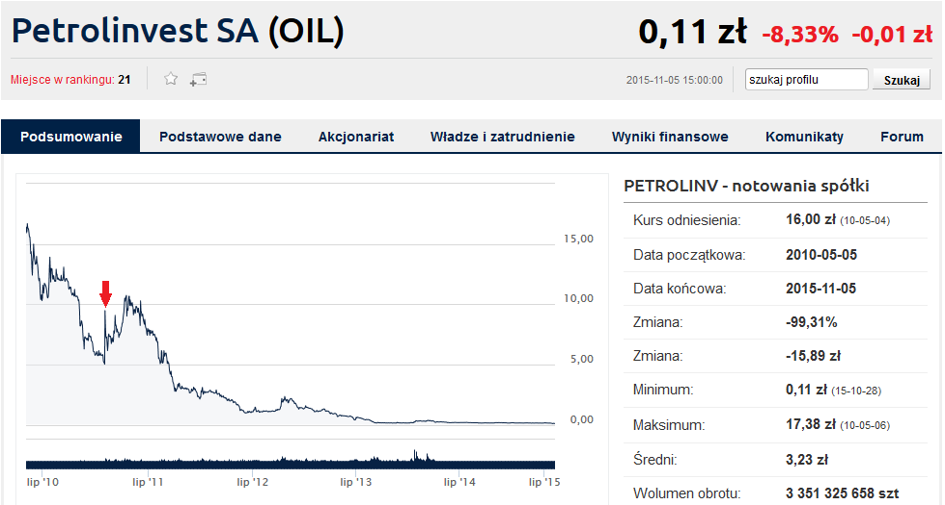The width and height of the screenshot is (945, 505).
Task: View Wyniki finansowe tab
Action: [x=670, y=137]
